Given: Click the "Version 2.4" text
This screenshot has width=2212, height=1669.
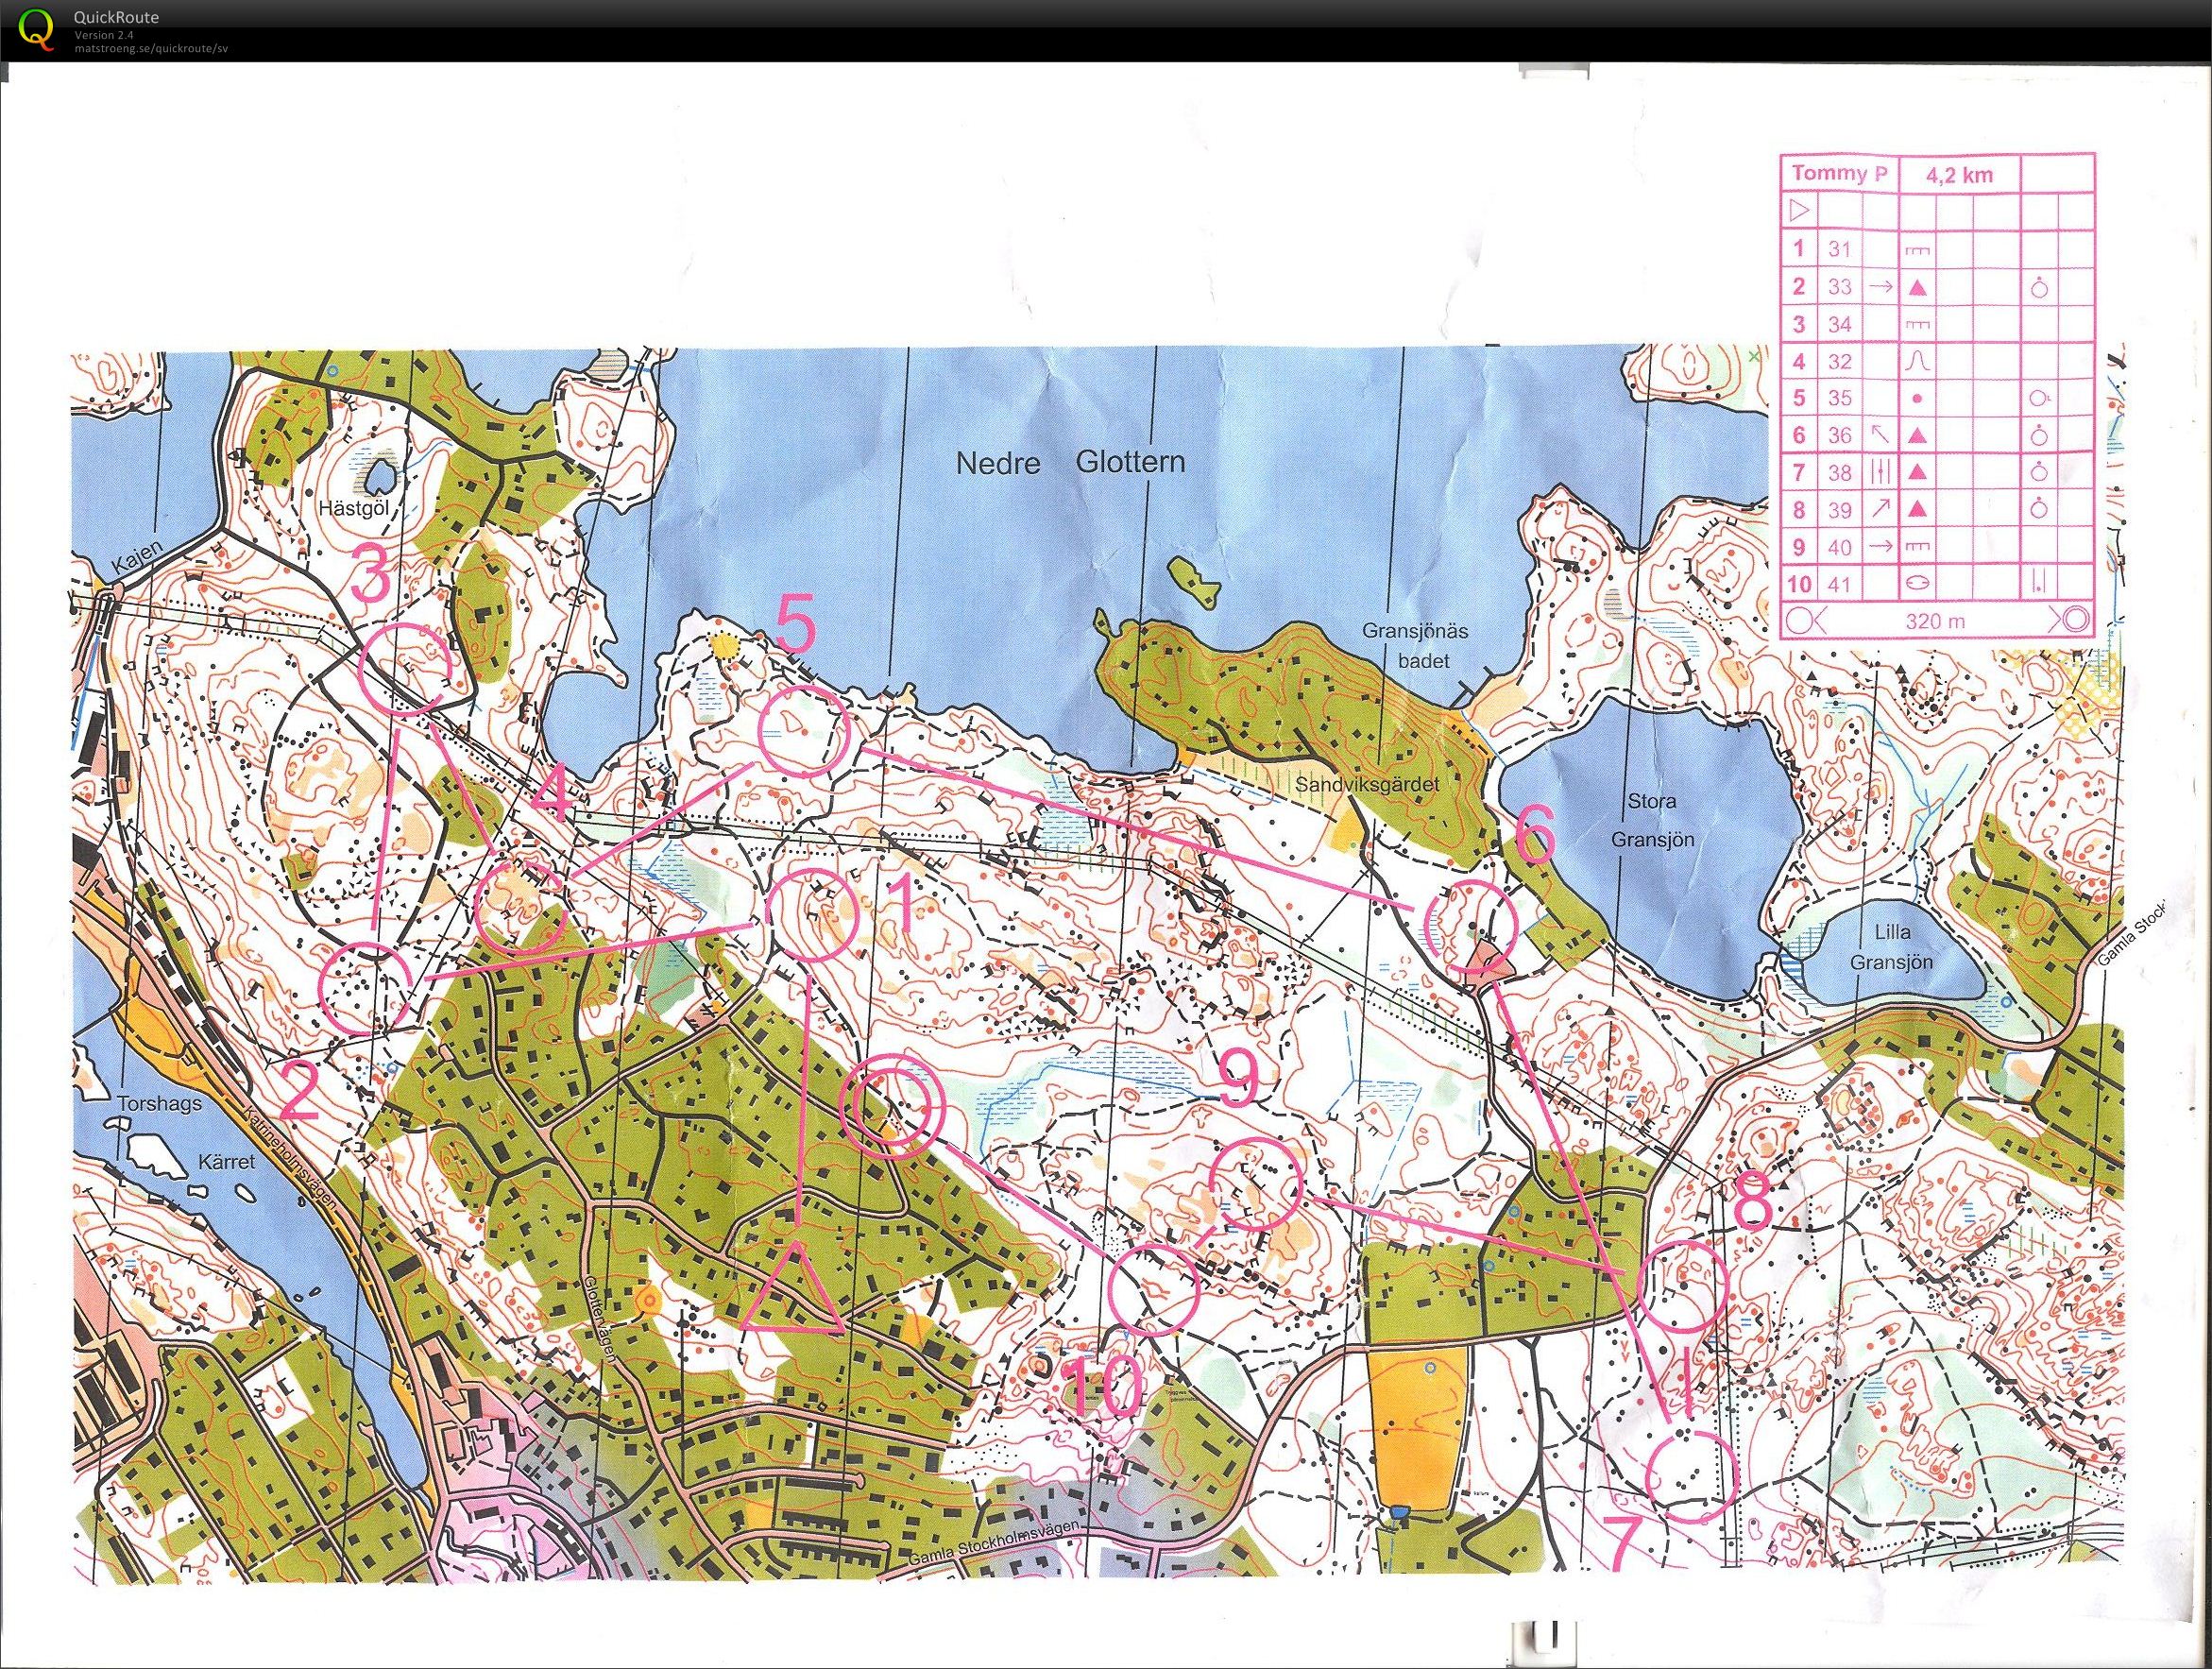Looking at the screenshot, I should click(x=104, y=36).
